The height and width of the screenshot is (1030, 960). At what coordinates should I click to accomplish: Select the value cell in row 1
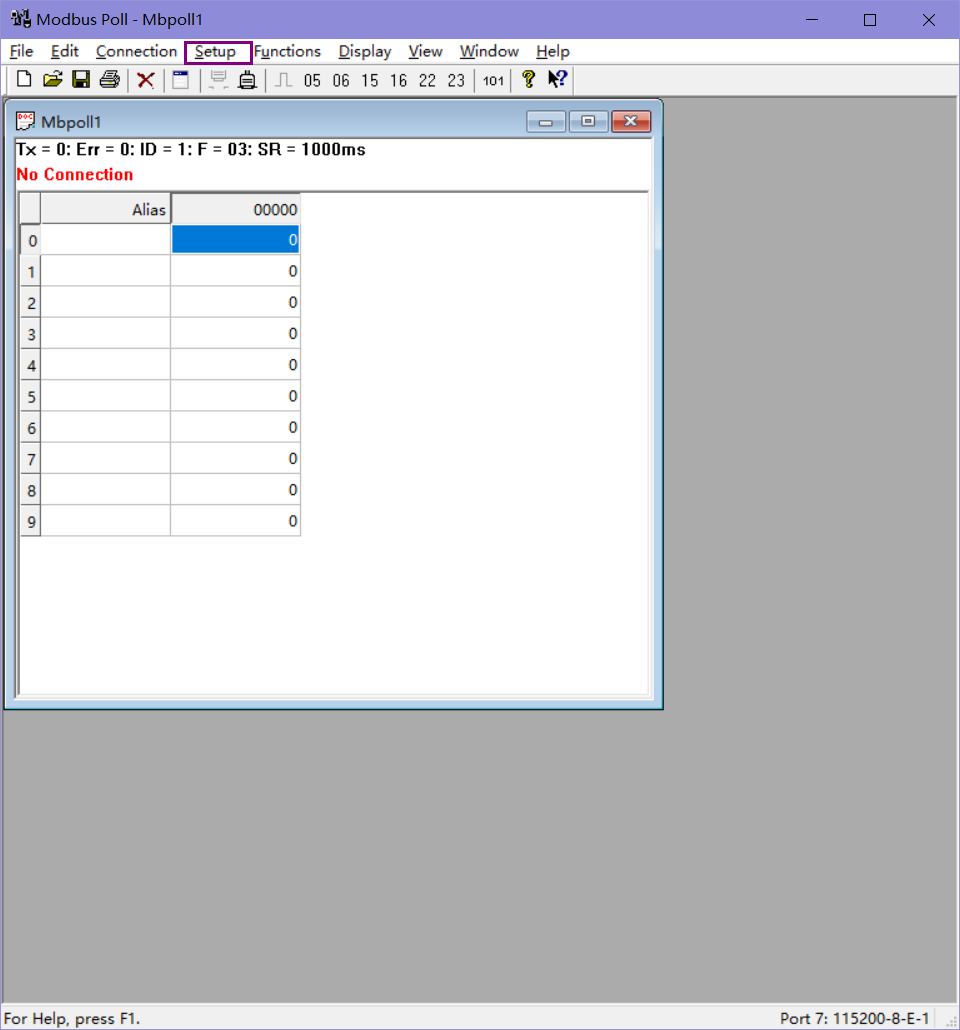[235, 271]
